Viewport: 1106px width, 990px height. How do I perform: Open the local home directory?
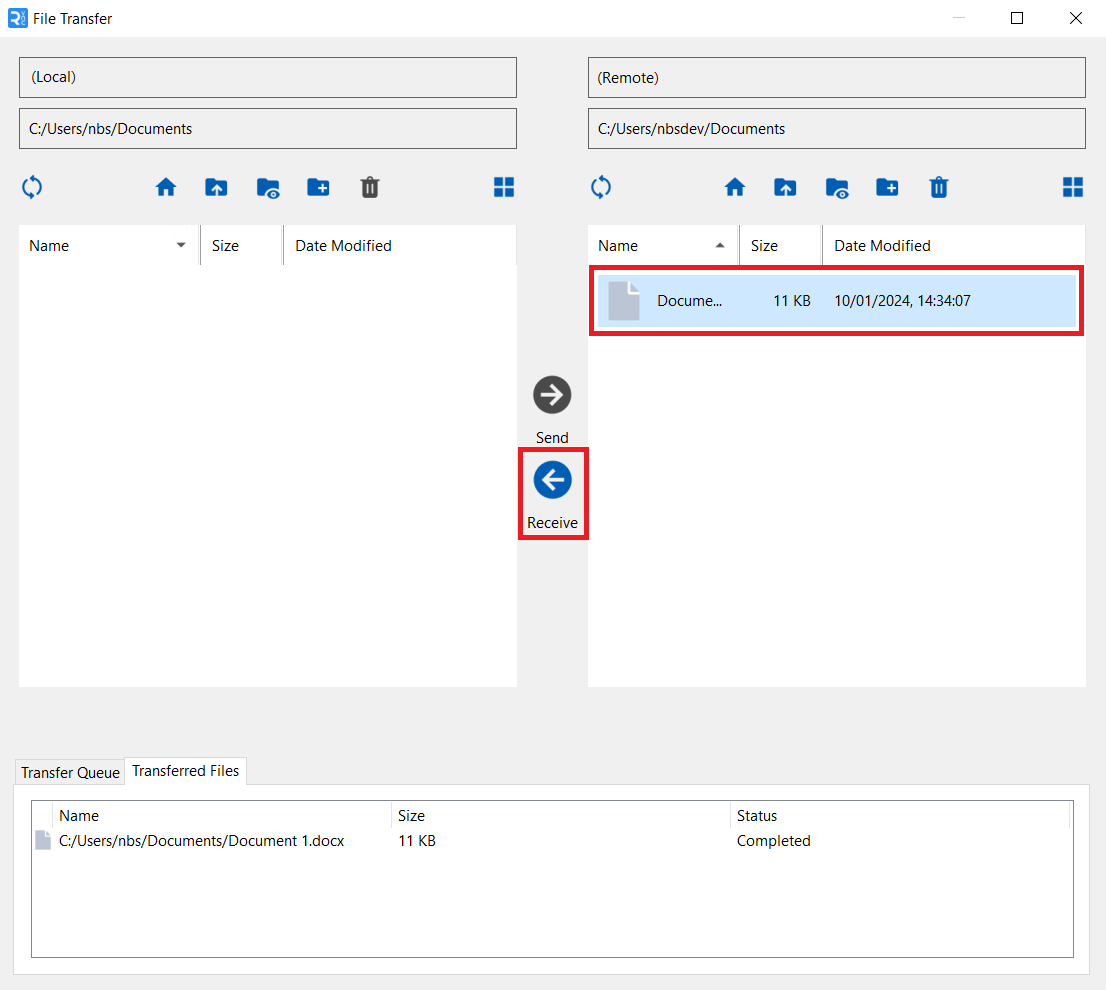pos(166,187)
